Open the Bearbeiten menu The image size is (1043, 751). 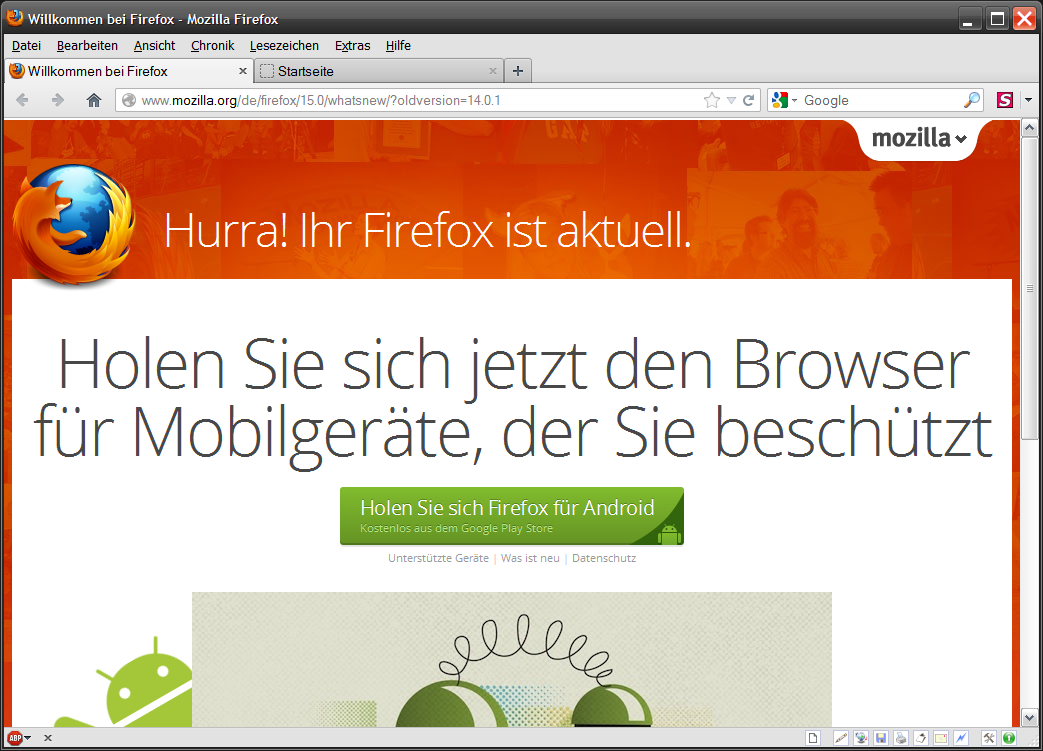pos(87,45)
